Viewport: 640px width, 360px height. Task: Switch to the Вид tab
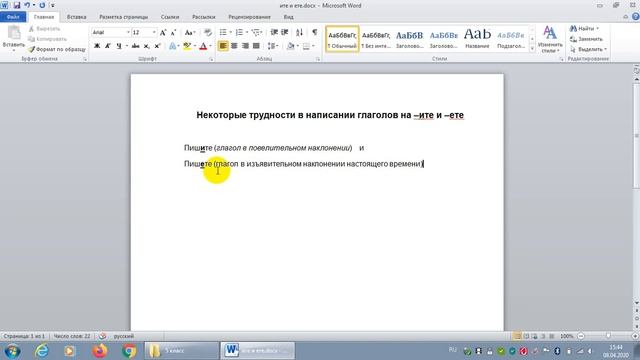(288, 17)
